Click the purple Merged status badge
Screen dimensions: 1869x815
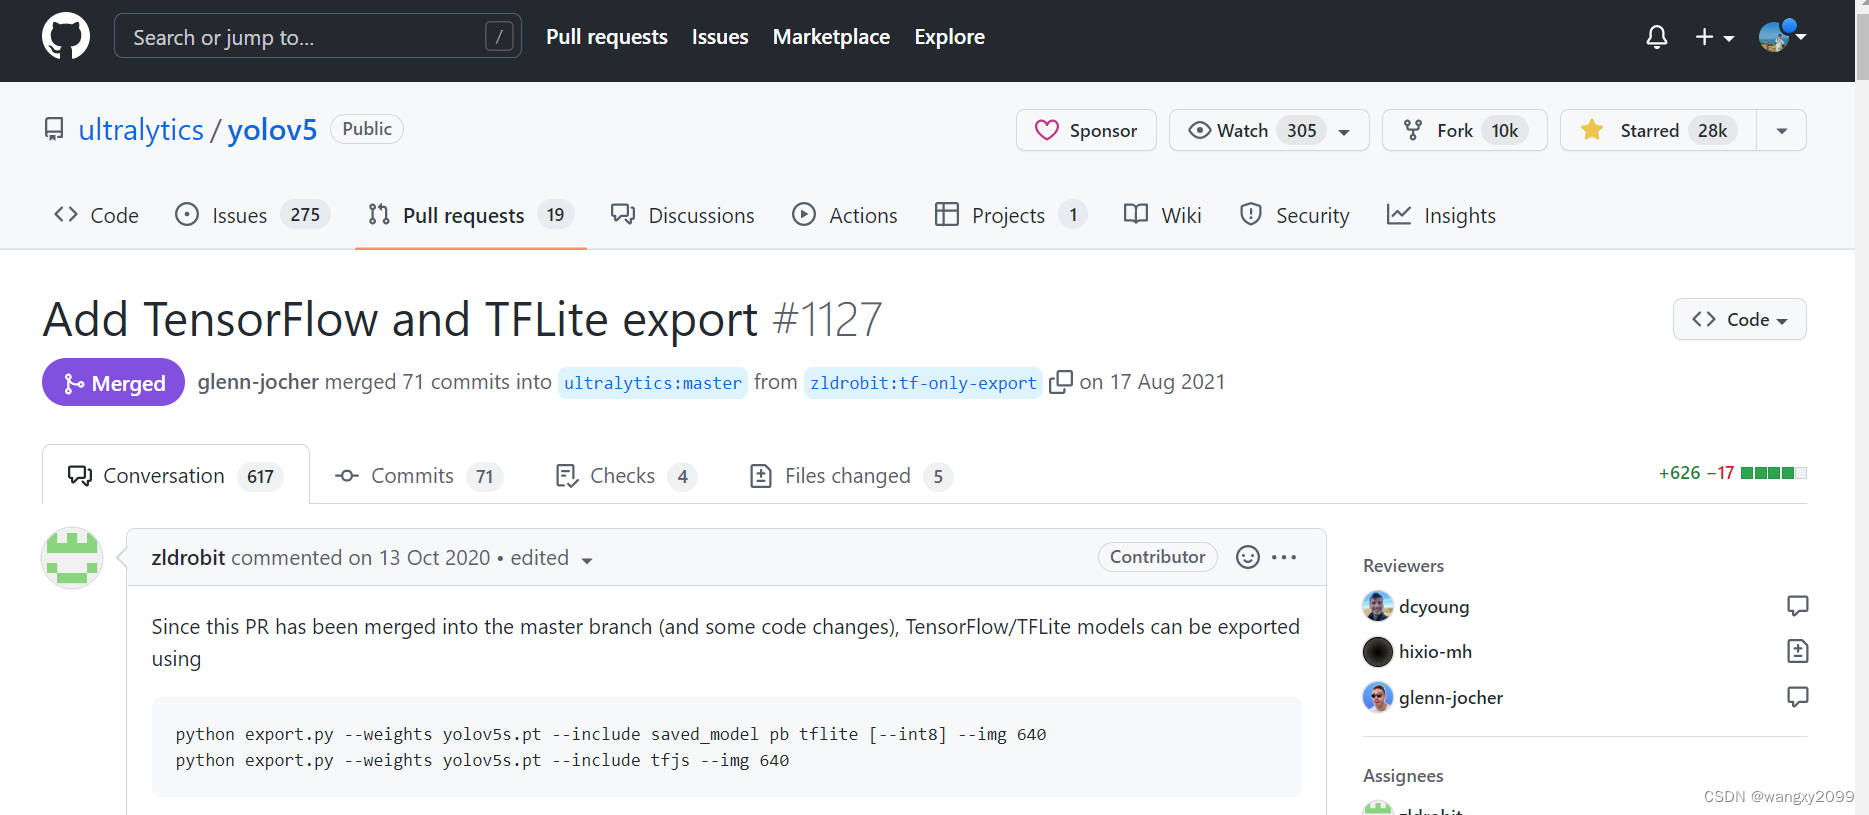tap(113, 382)
